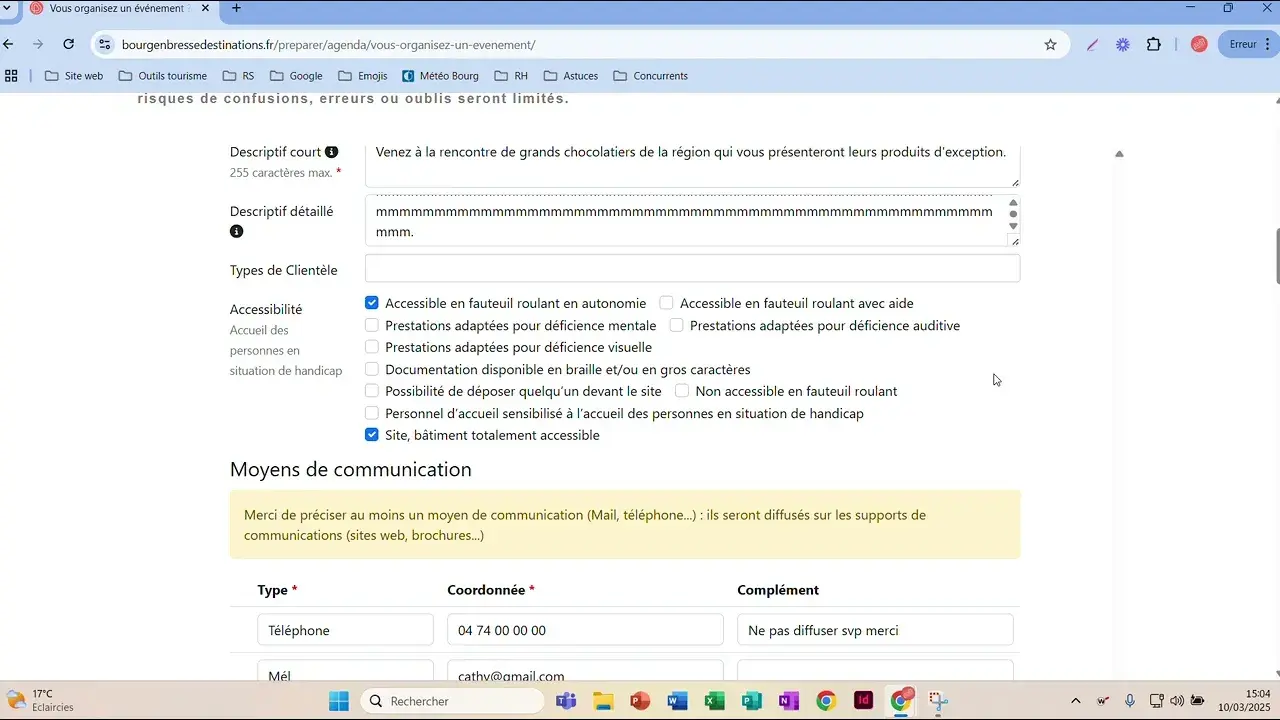Uncheck Site, bâtiment totalement accessible

click(372, 435)
